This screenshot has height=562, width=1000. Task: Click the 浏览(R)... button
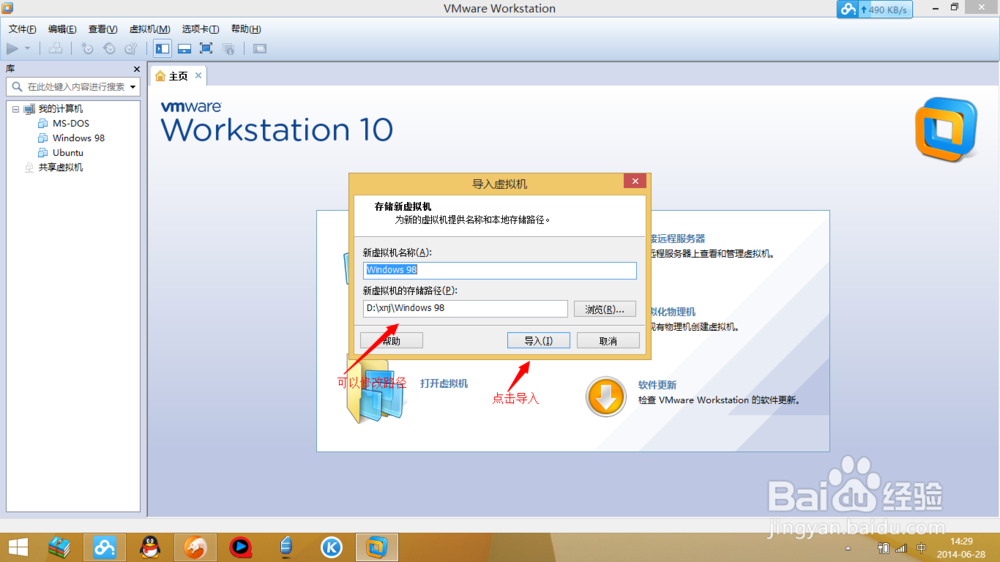tap(605, 309)
